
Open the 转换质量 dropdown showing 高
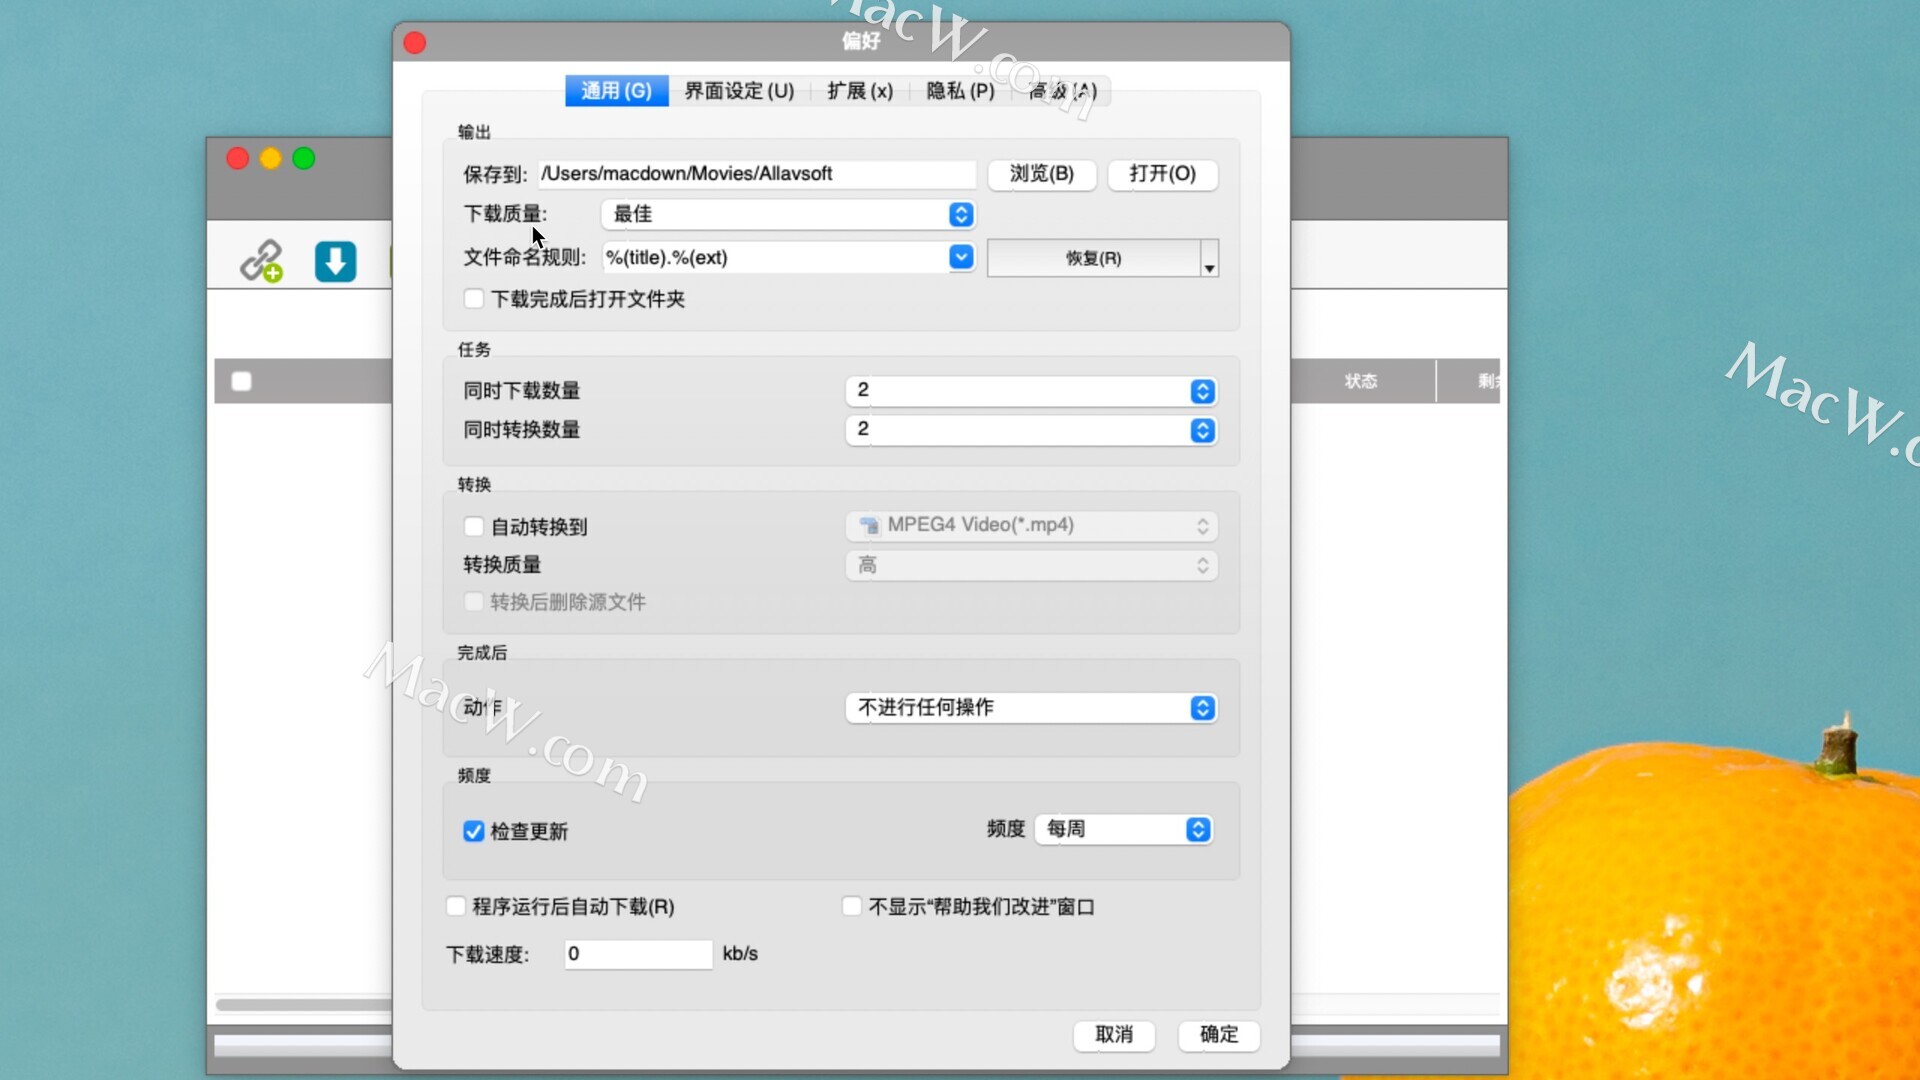tap(1031, 566)
